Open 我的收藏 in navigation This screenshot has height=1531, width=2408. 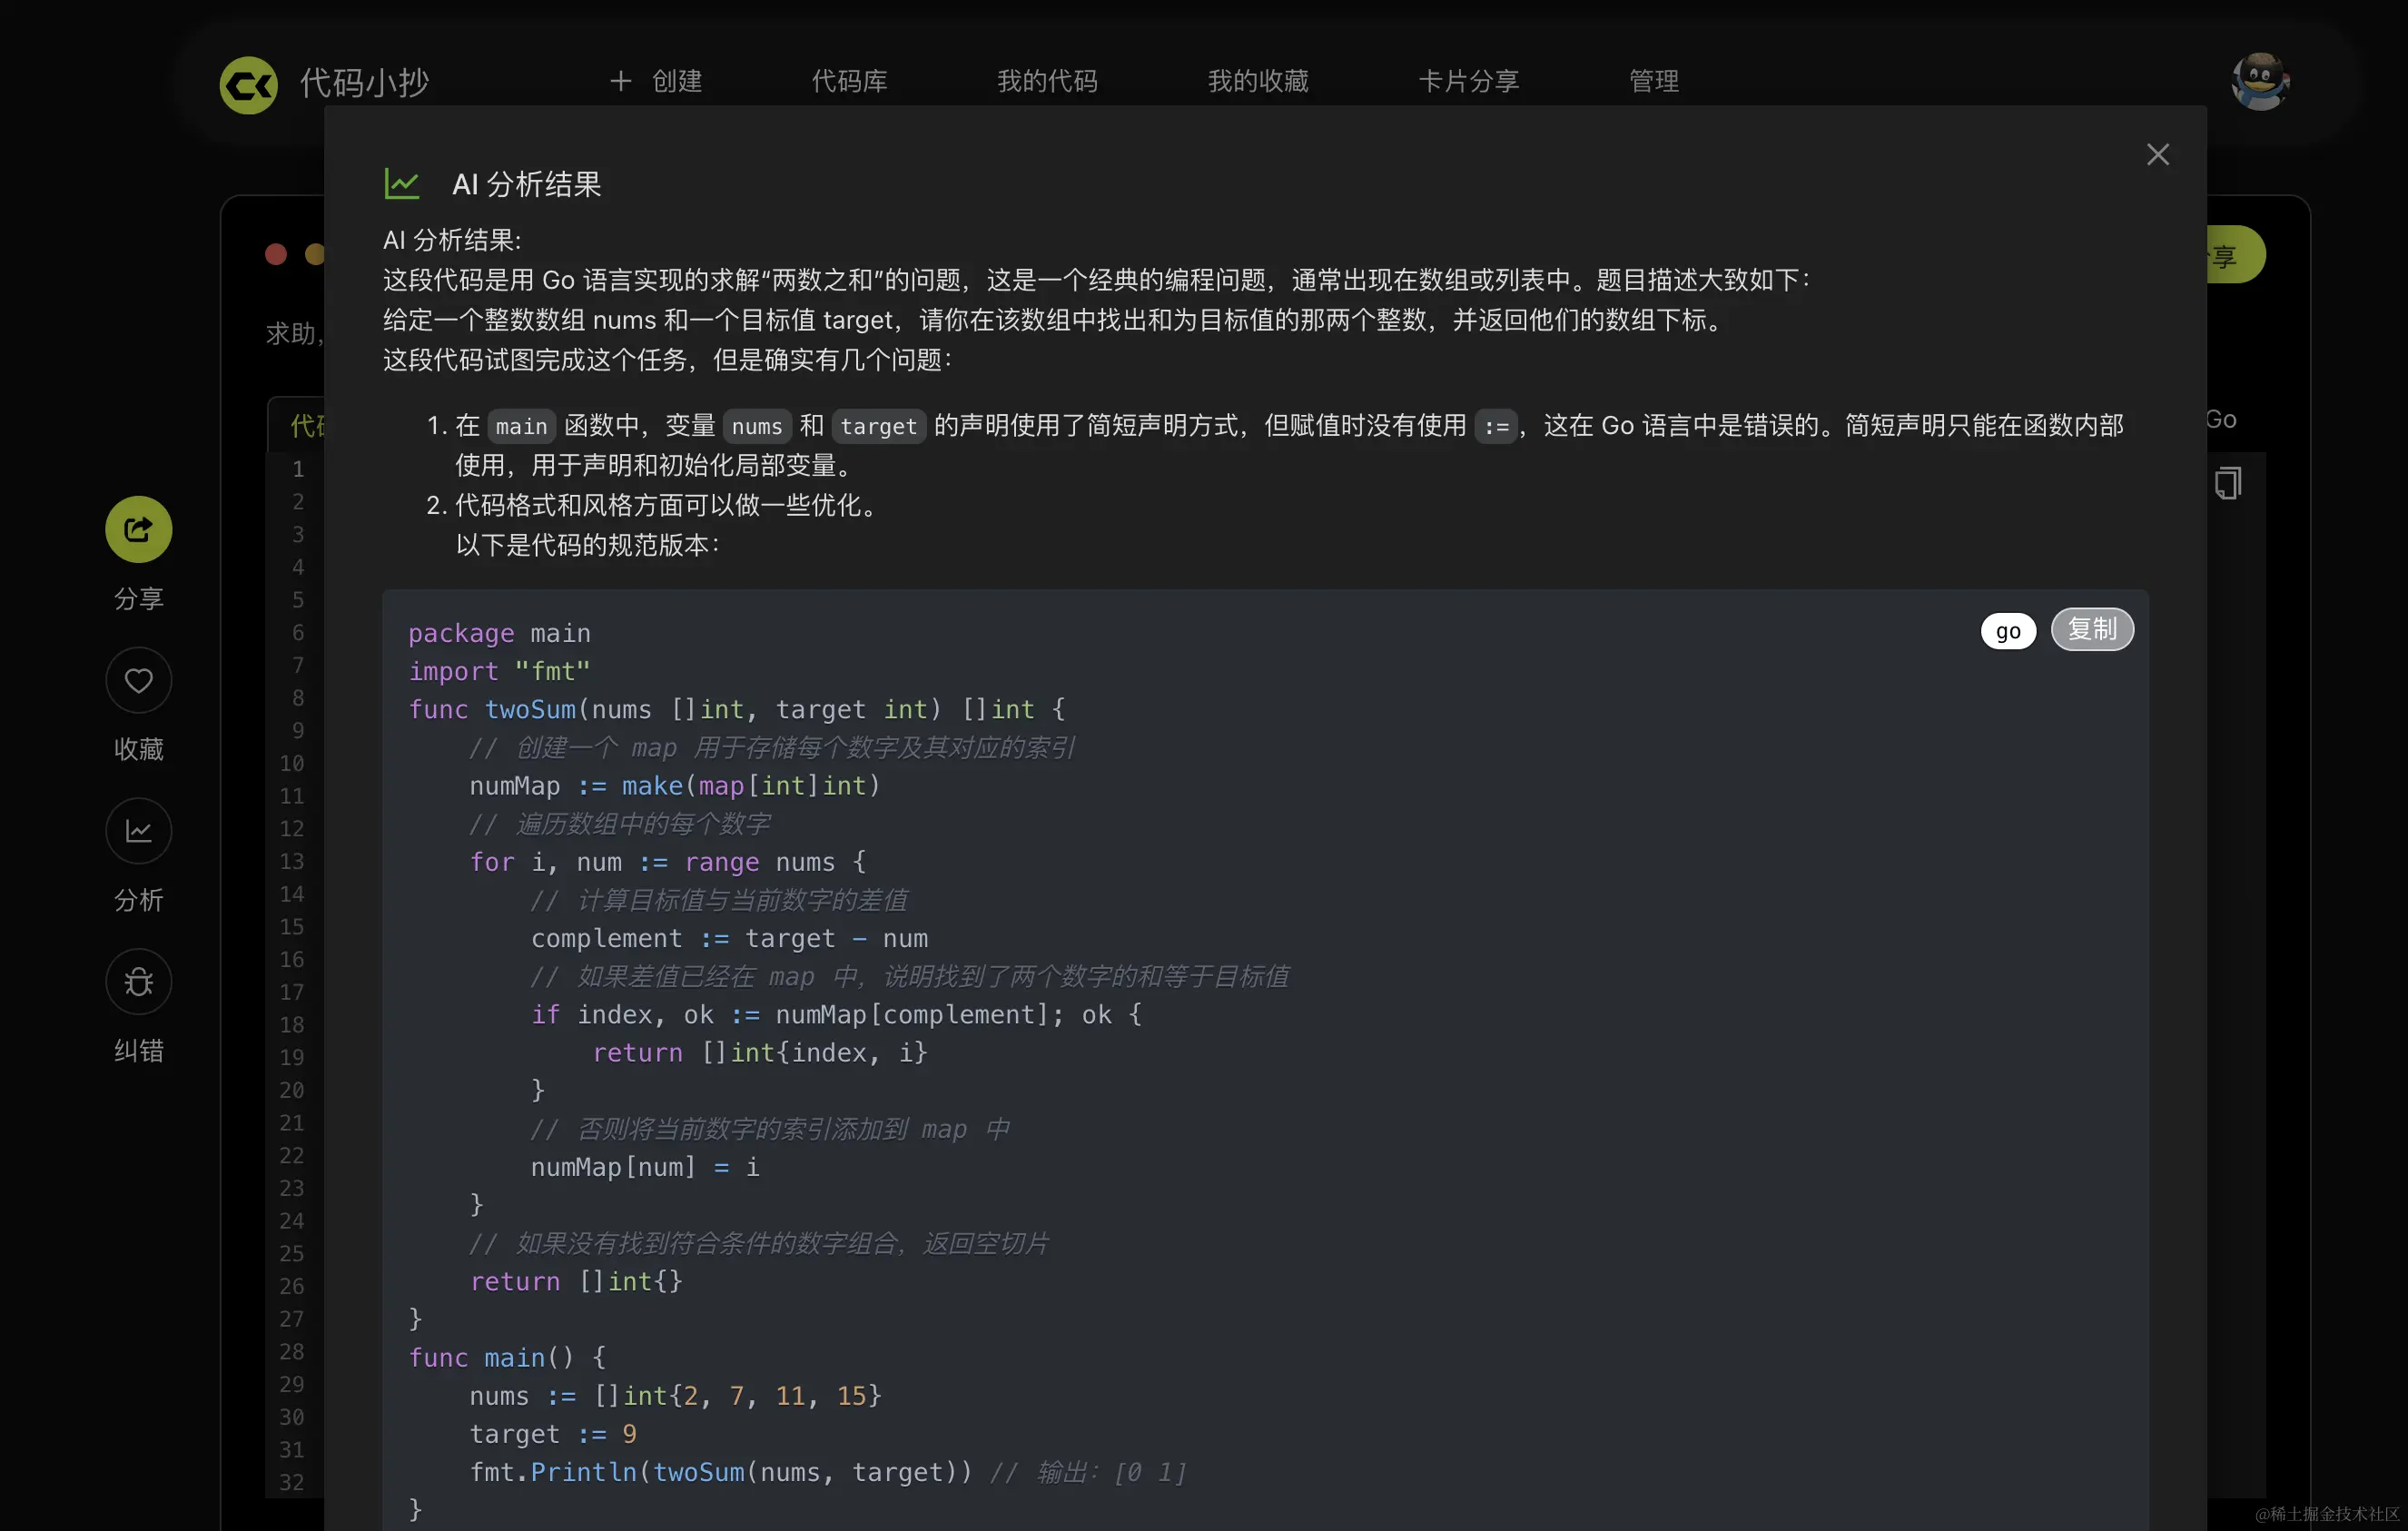(x=1257, y=81)
